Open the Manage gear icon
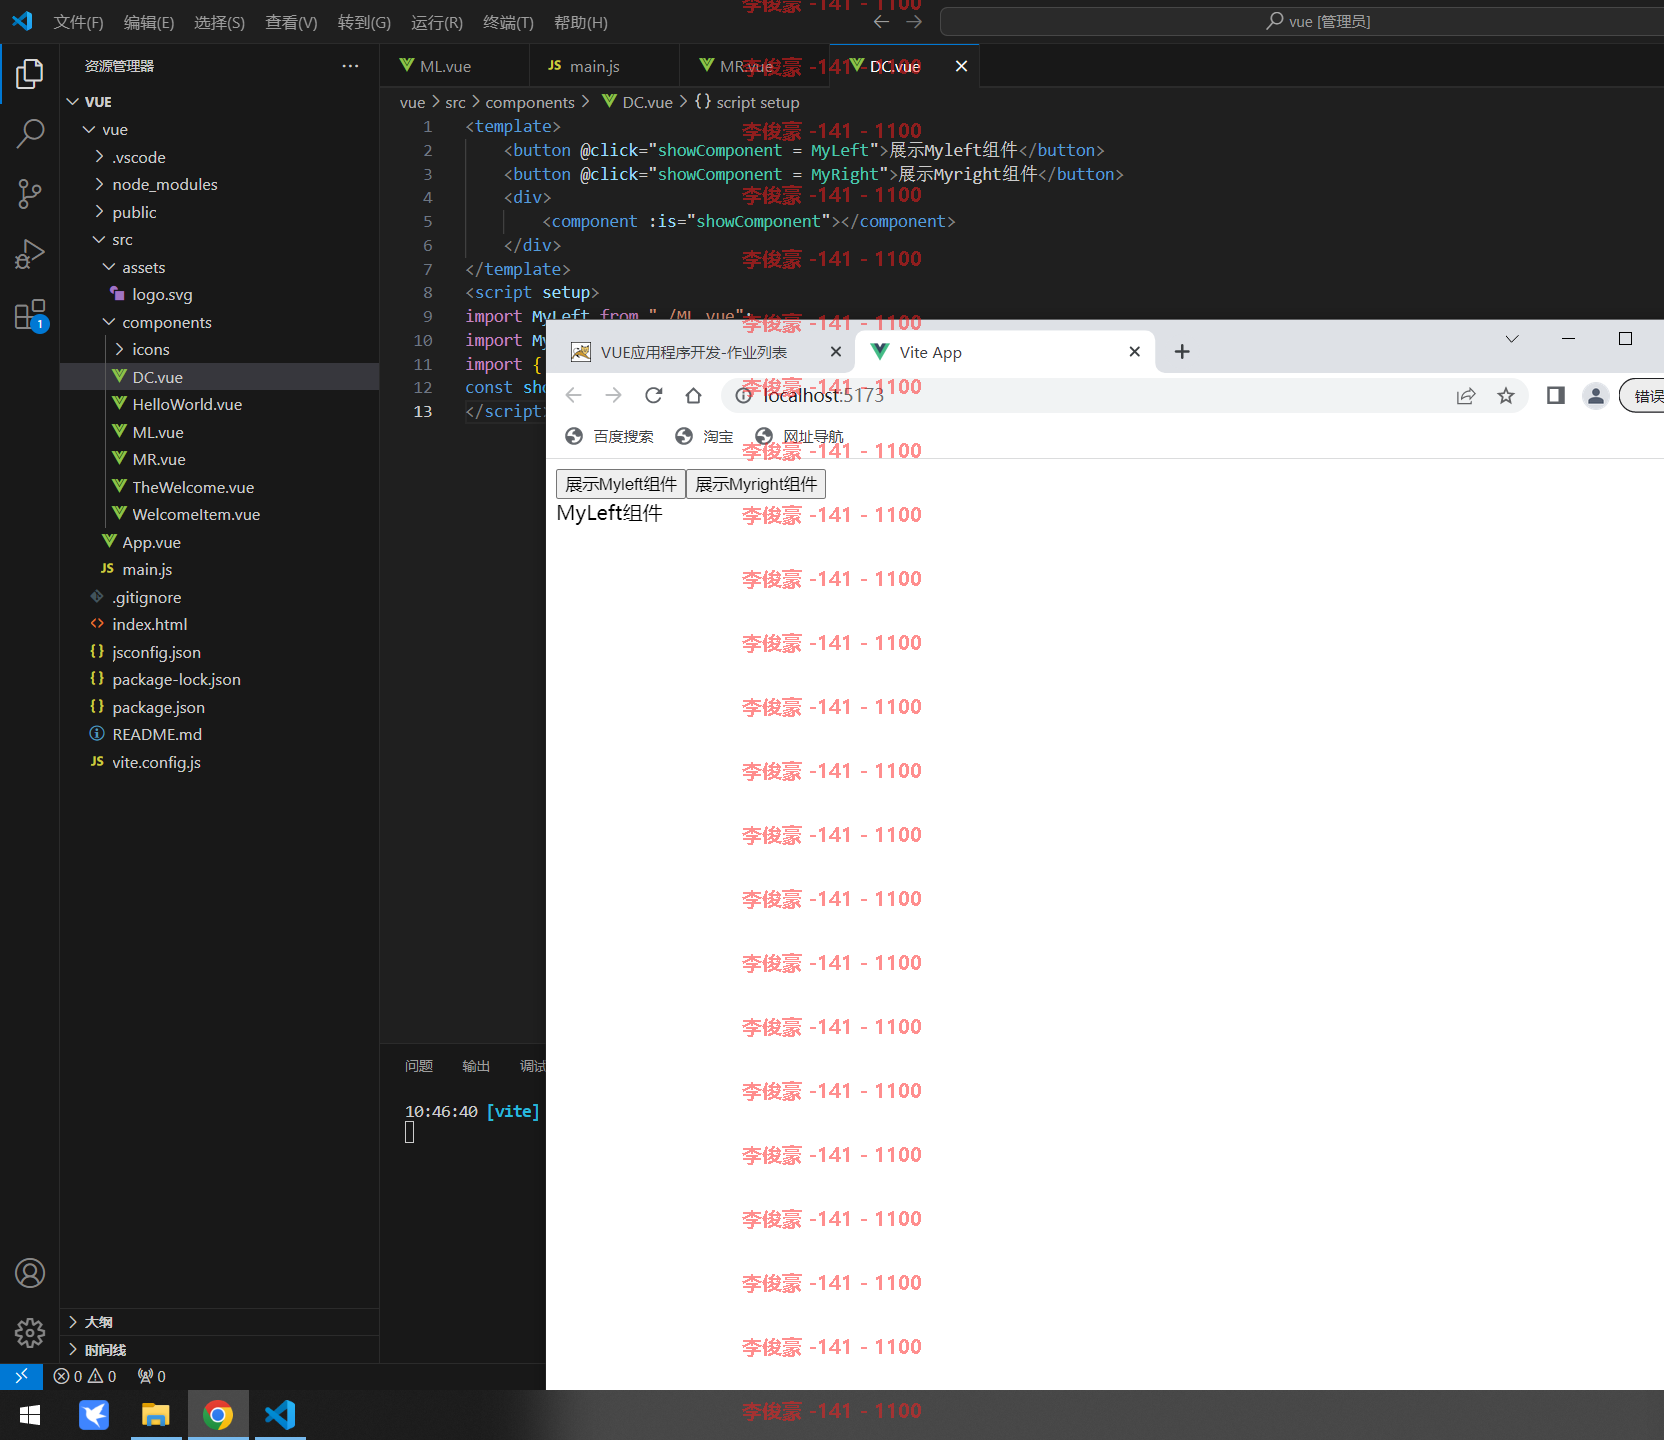This screenshot has width=1664, height=1440. (30, 1332)
